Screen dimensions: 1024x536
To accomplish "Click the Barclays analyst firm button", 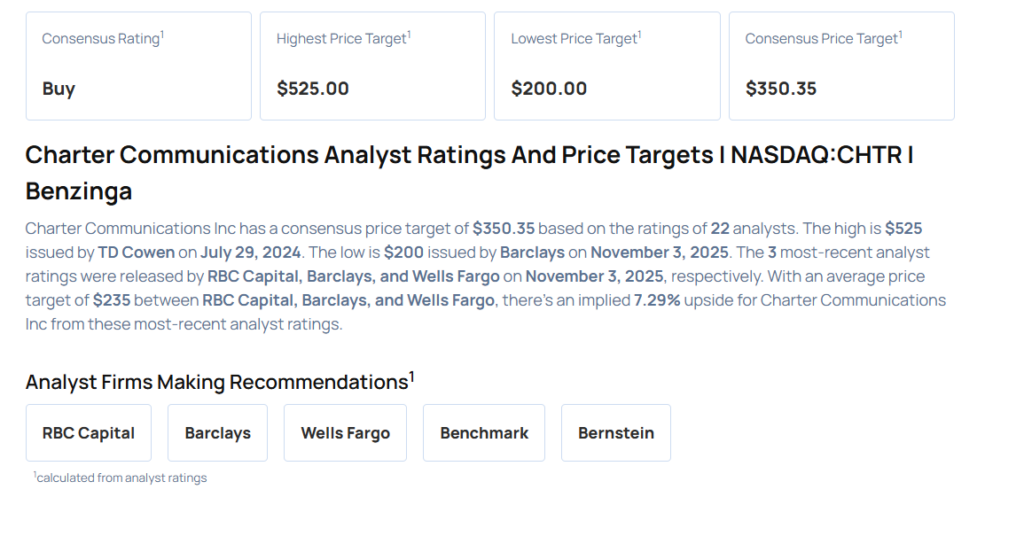I will [217, 433].
